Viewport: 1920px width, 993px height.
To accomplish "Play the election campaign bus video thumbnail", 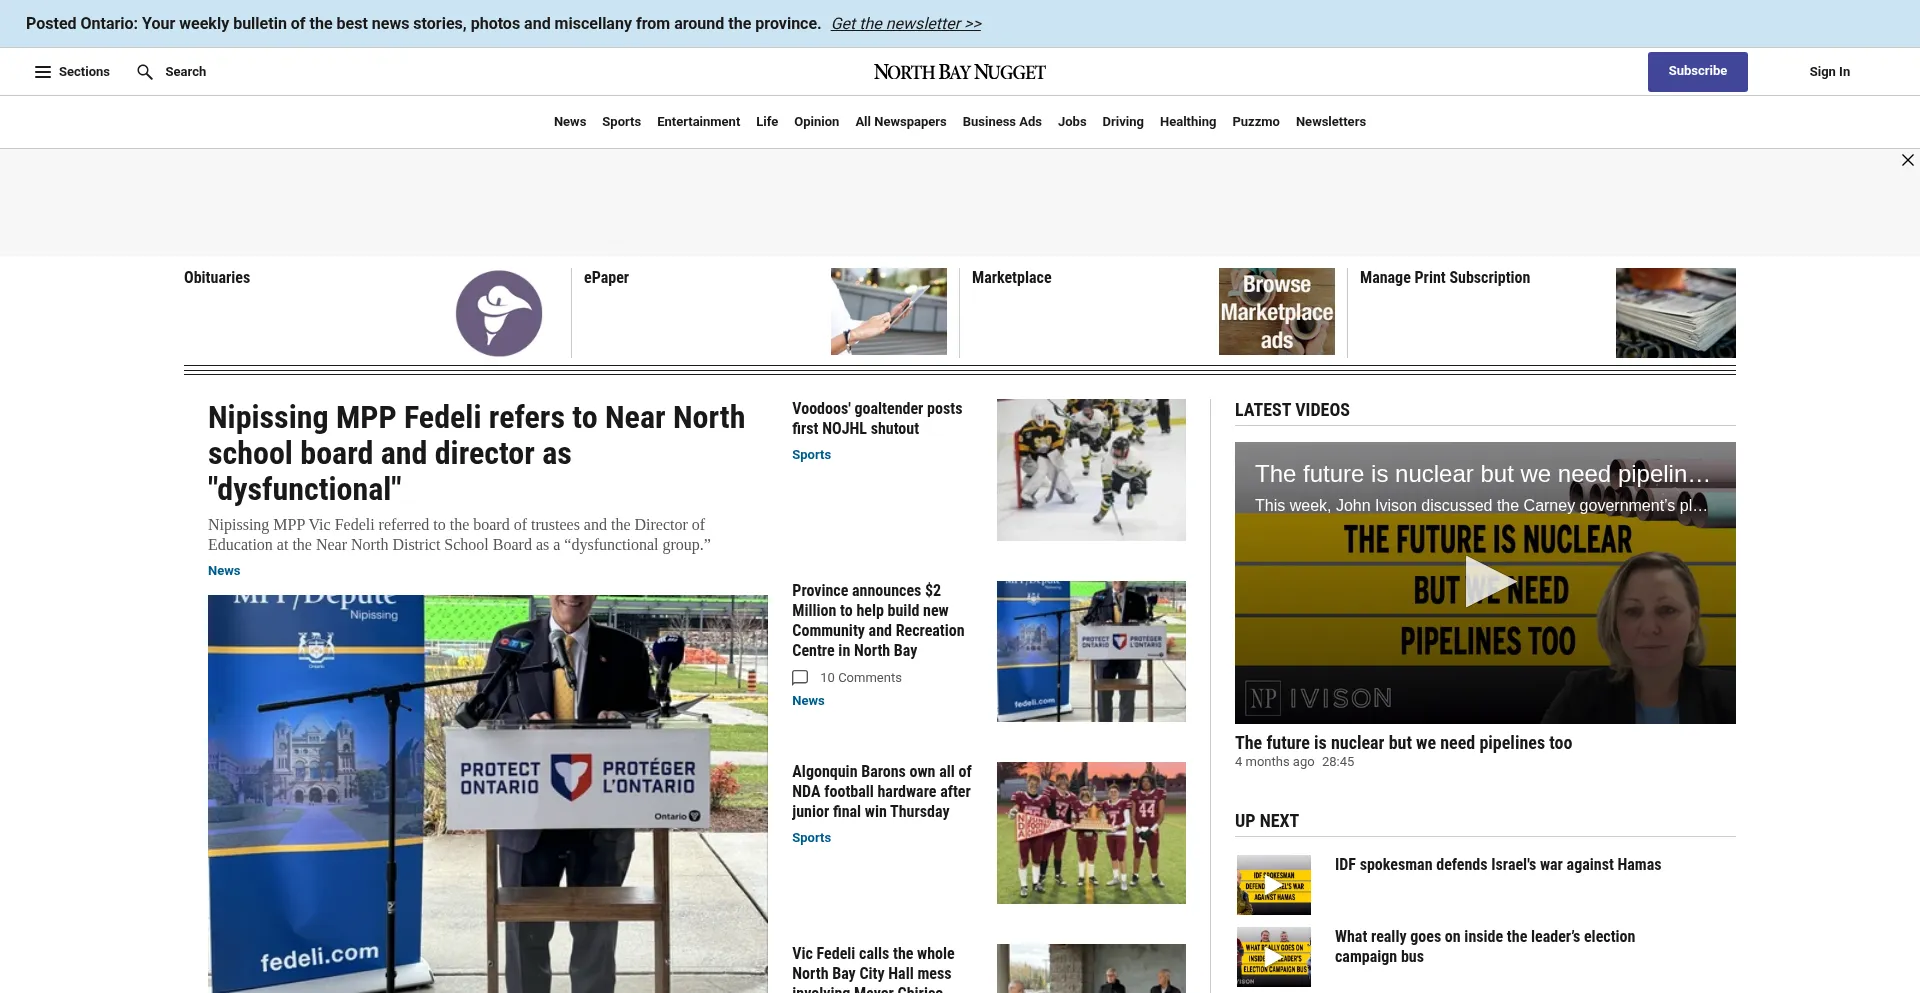I will point(1273,957).
